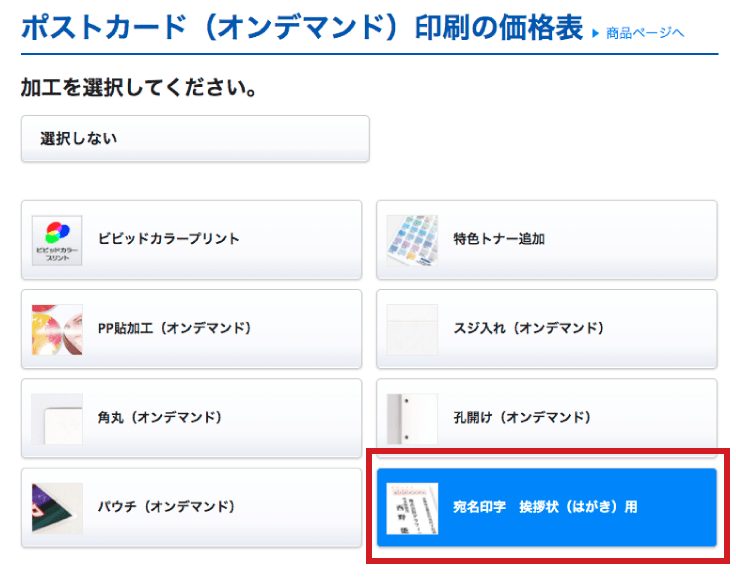Select 角丸（オンデマンド） processing
The height and width of the screenshot is (580, 736).
(160, 418)
